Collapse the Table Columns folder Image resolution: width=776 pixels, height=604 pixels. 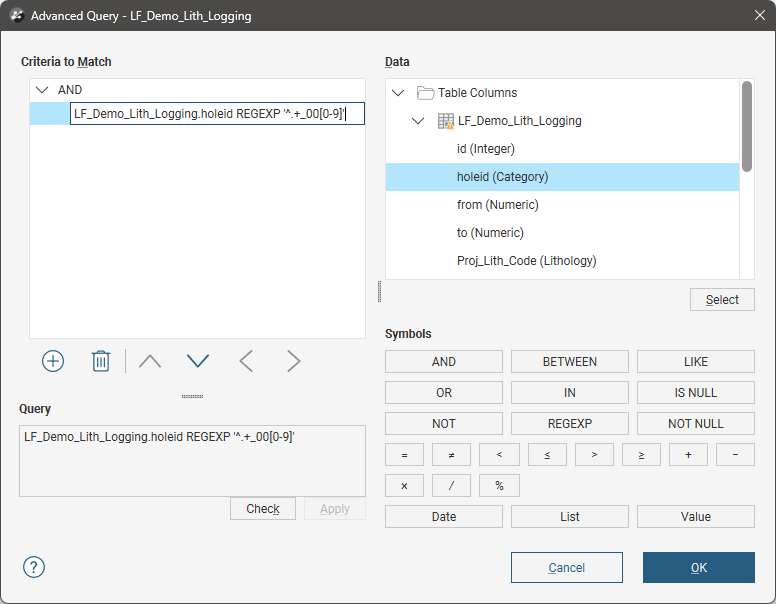click(398, 93)
